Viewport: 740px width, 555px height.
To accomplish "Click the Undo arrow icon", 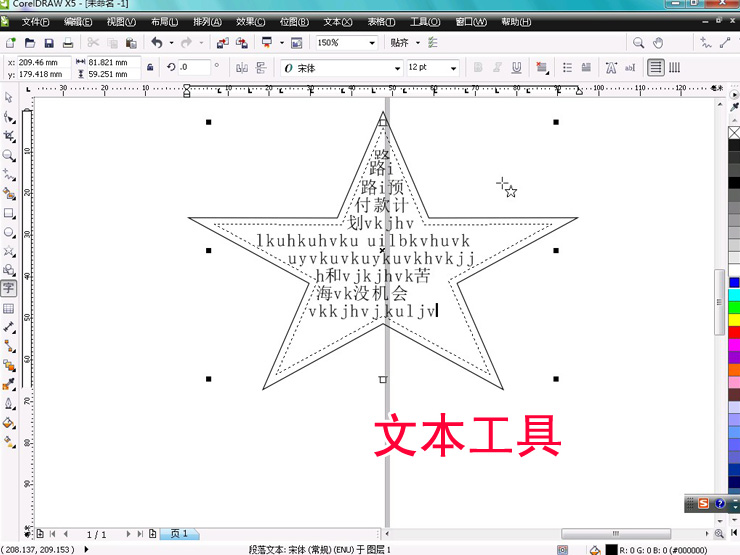I will [x=157, y=43].
